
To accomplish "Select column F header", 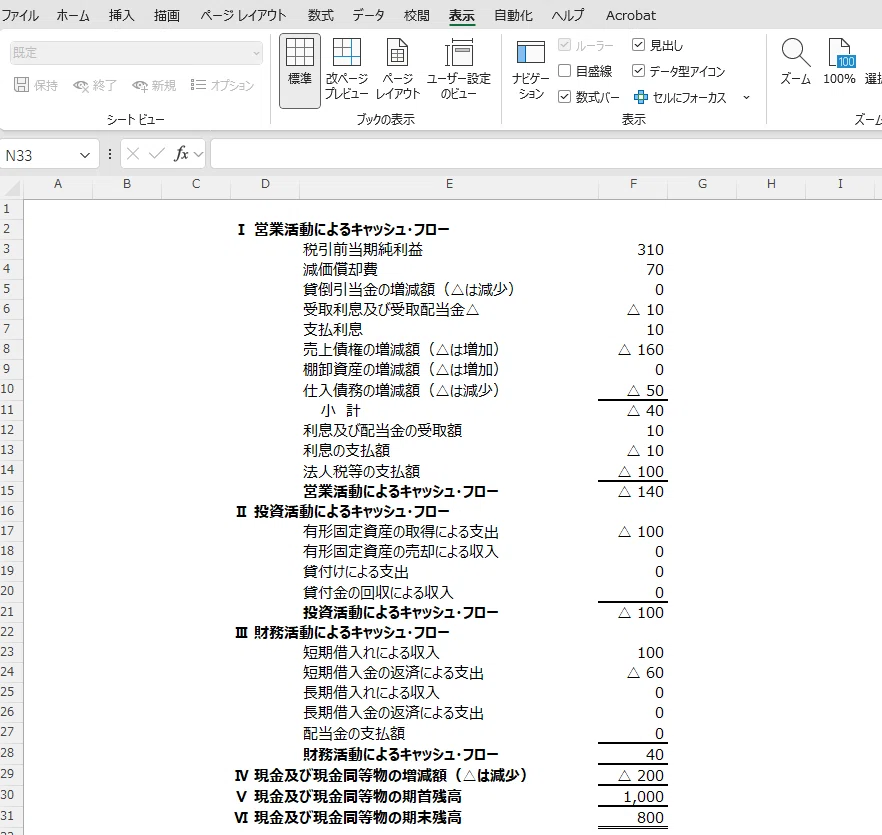I will (633, 184).
